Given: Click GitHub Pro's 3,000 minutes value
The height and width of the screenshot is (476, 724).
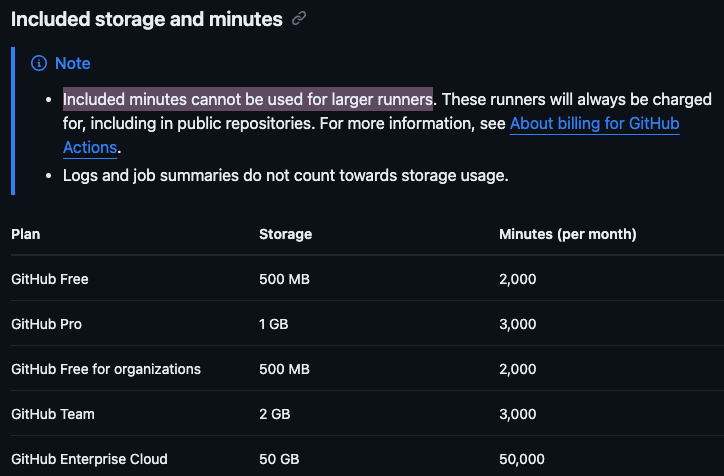Looking at the screenshot, I should (518, 324).
